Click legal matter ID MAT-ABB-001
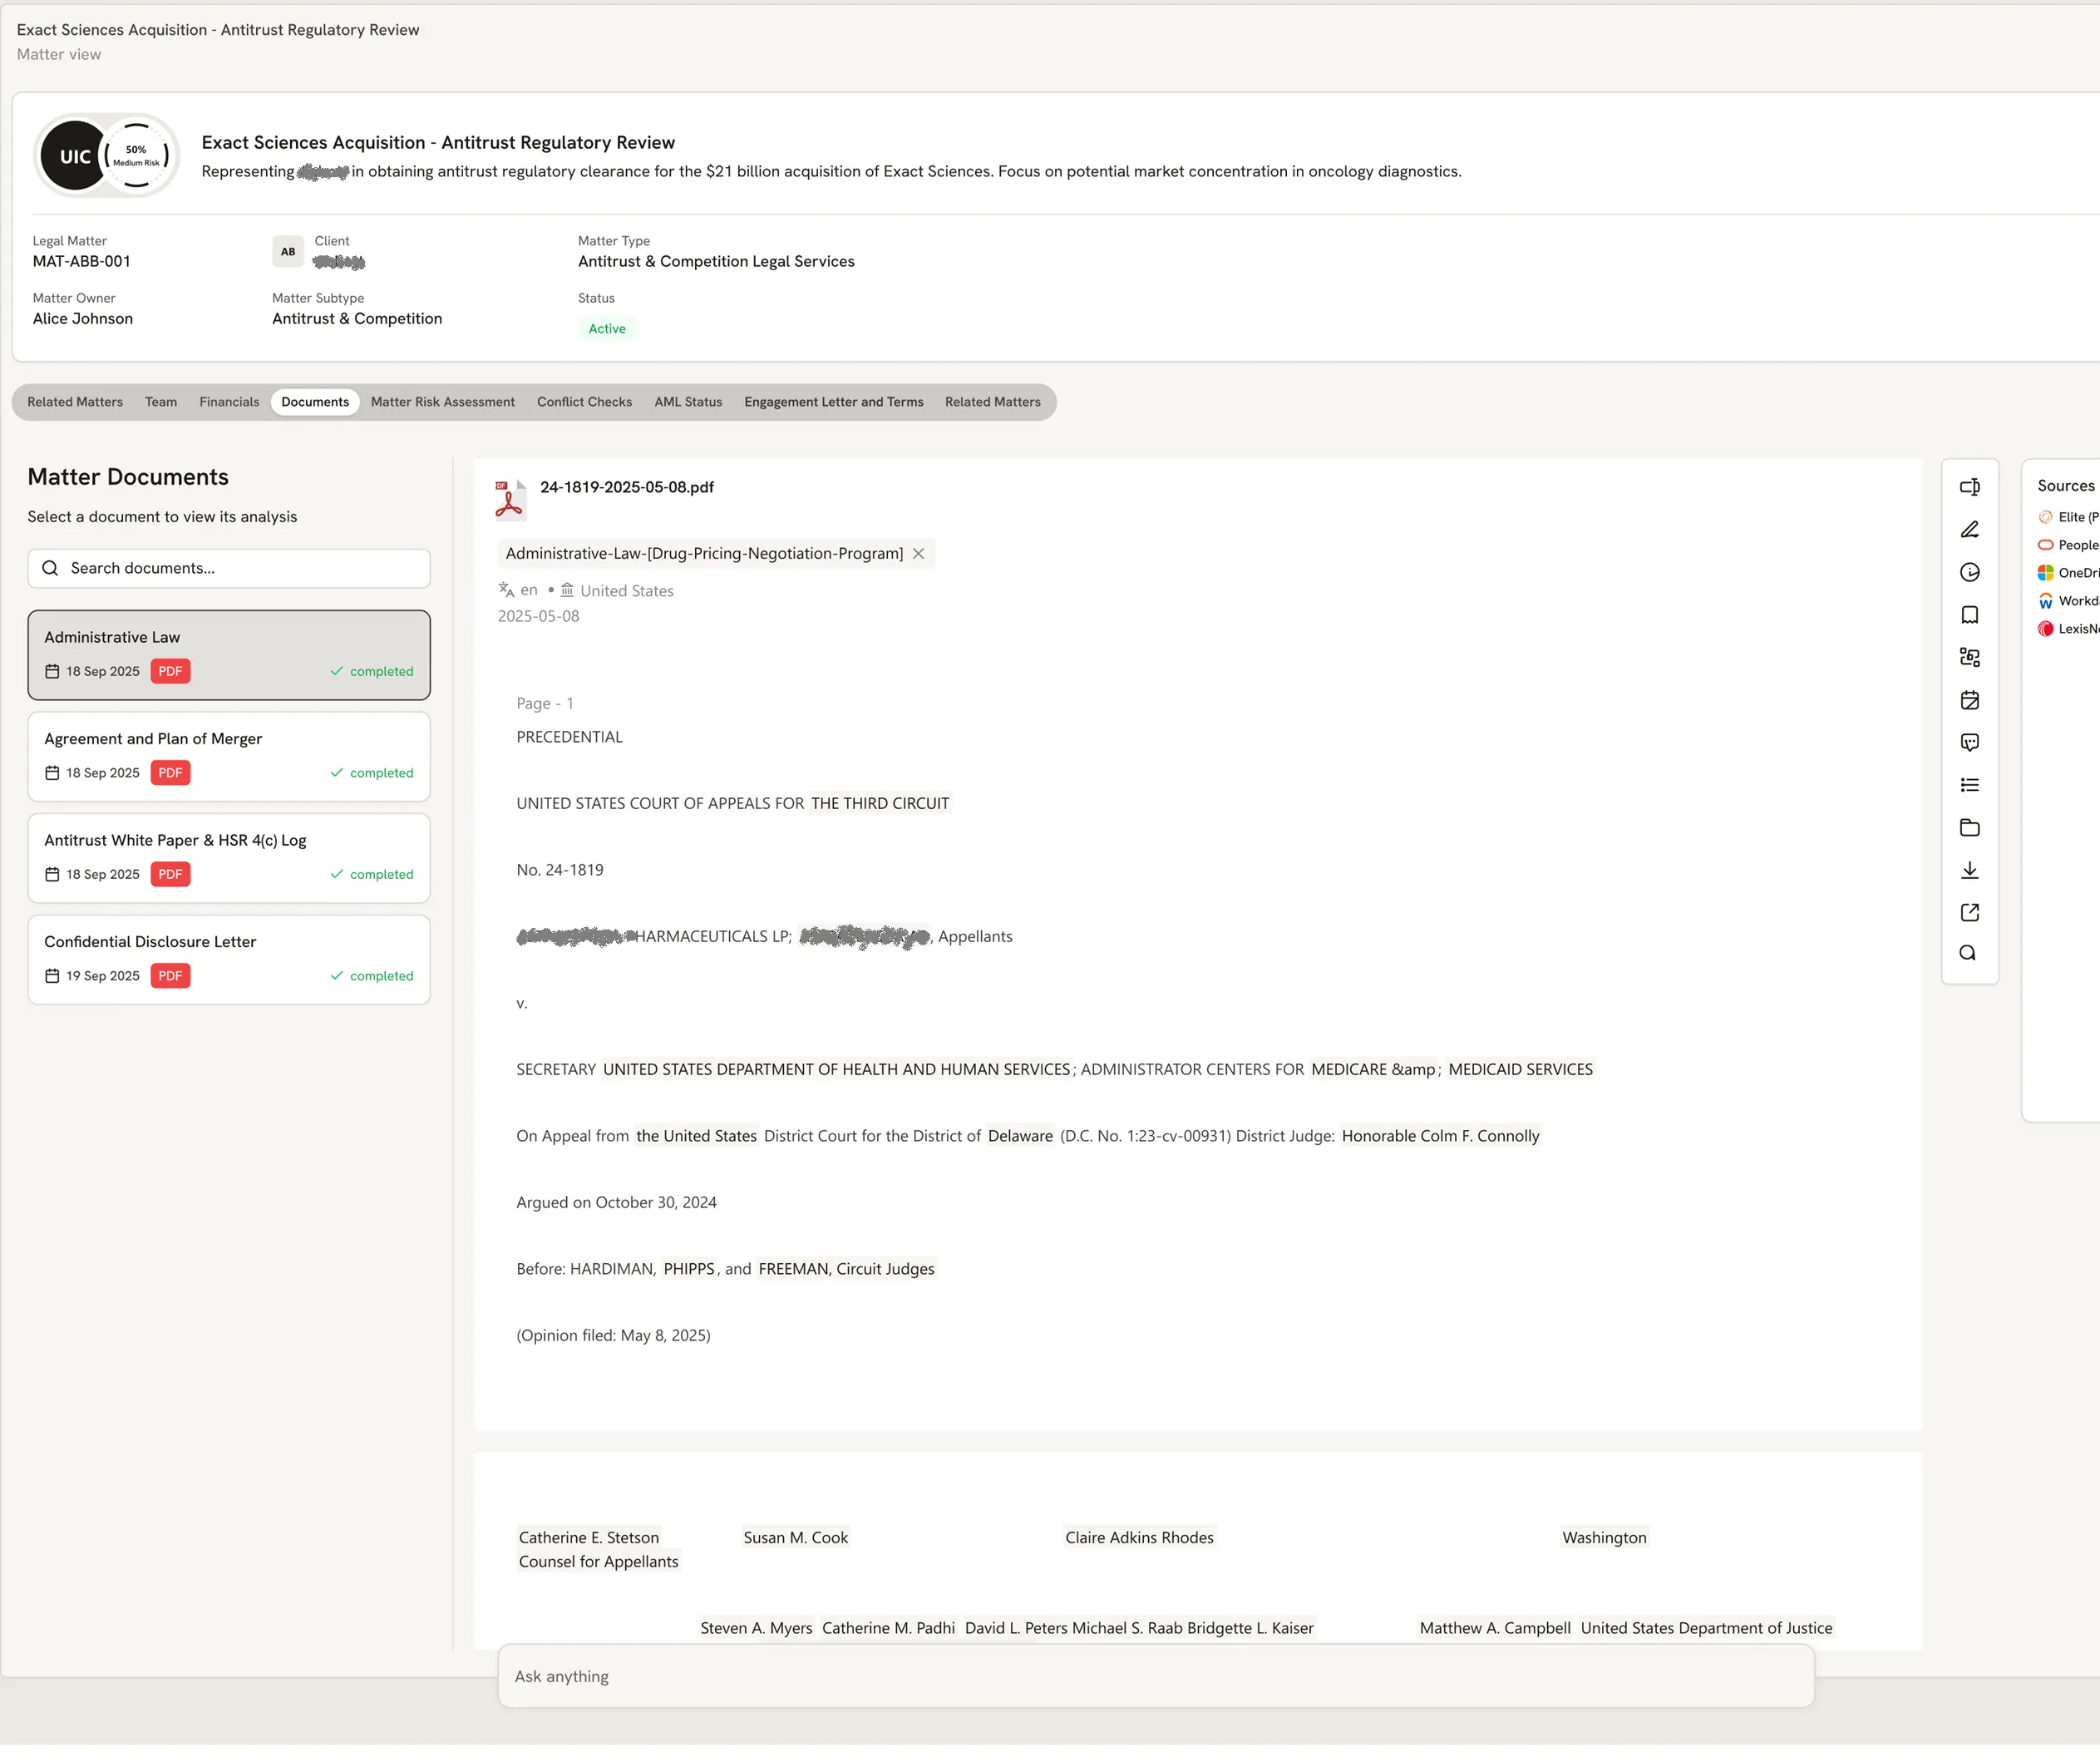This screenshot has height=1757, width=2100. coord(82,261)
